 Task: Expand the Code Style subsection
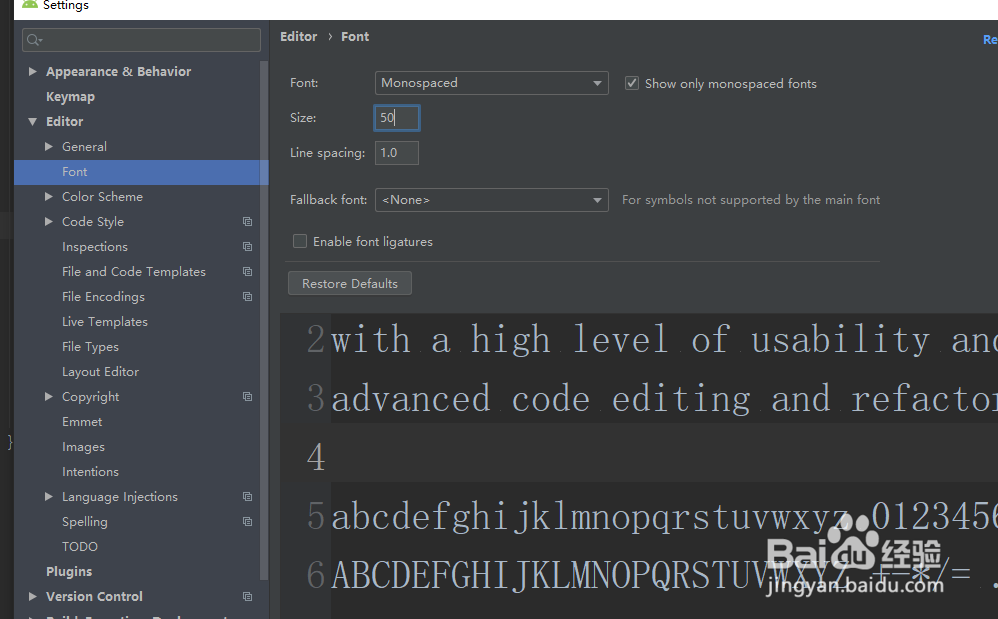(x=48, y=221)
